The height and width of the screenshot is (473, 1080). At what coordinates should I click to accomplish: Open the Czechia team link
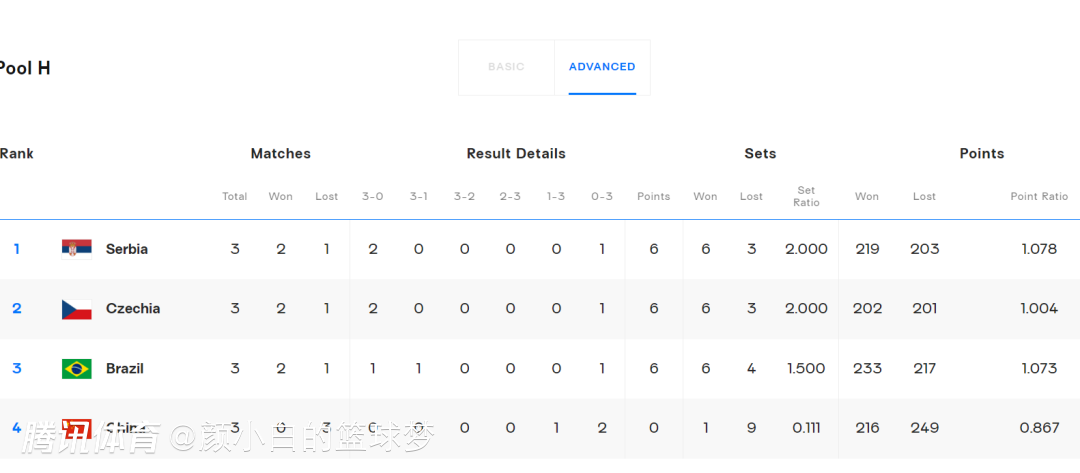(x=133, y=309)
